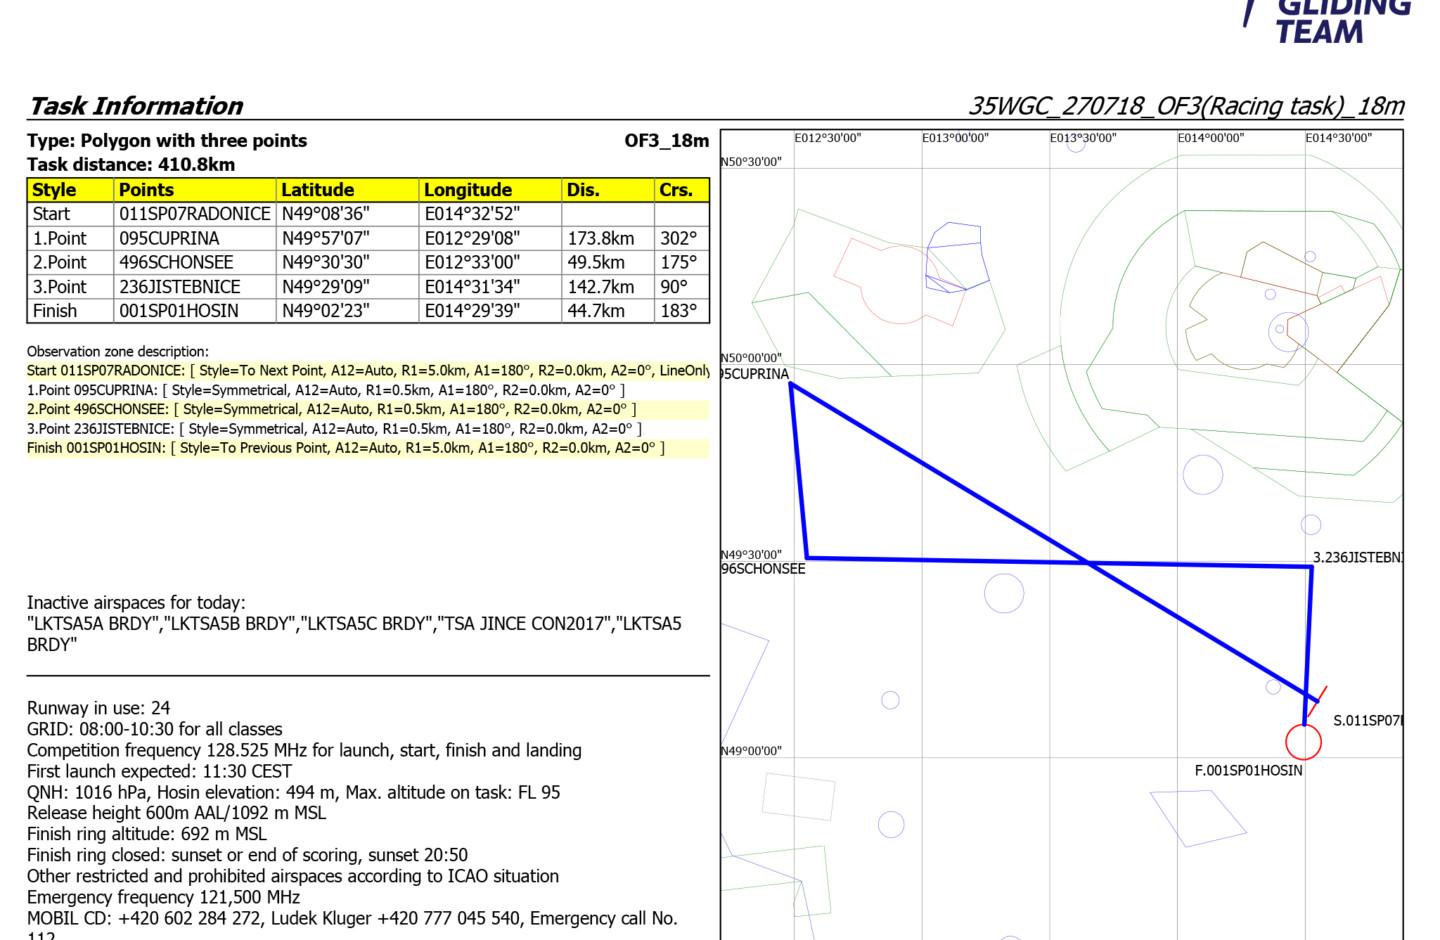The height and width of the screenshot is (940, 1440).
Task: Click the highlighted Finish 001SP01HOSIN observation zone line
Action: (x=345, y=448)
